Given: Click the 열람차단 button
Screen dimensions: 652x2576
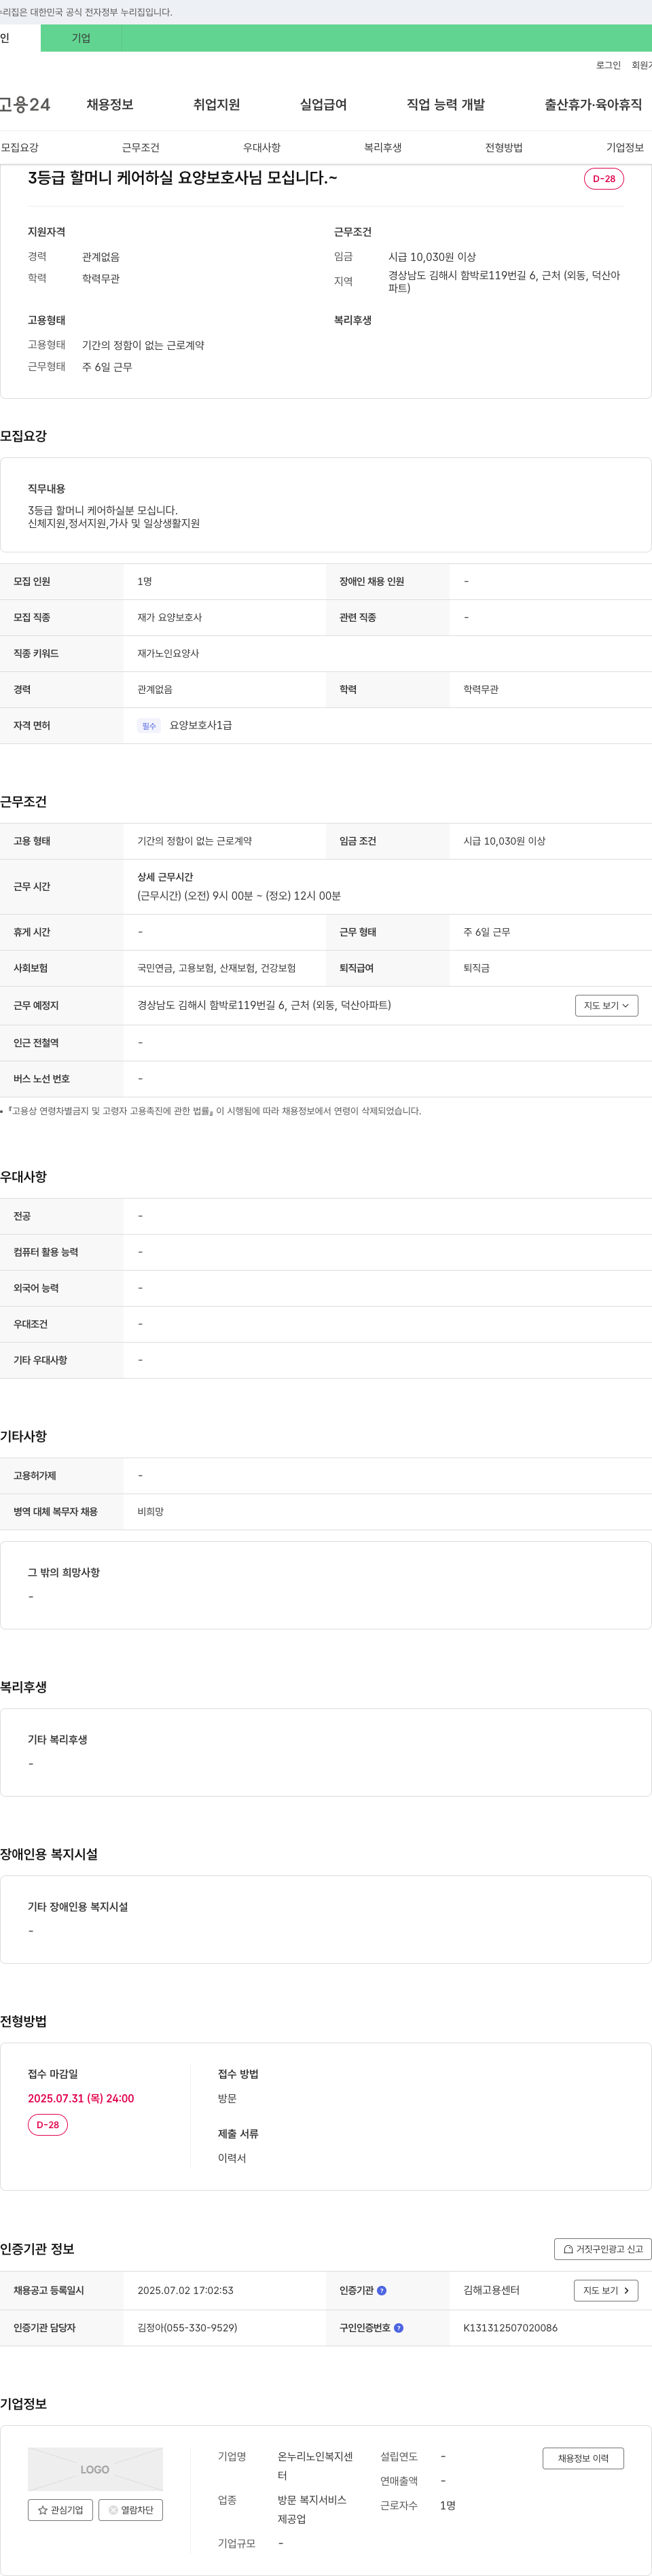Looking at the screenshot, I should pyautogui.click(x=131, y=2510).
